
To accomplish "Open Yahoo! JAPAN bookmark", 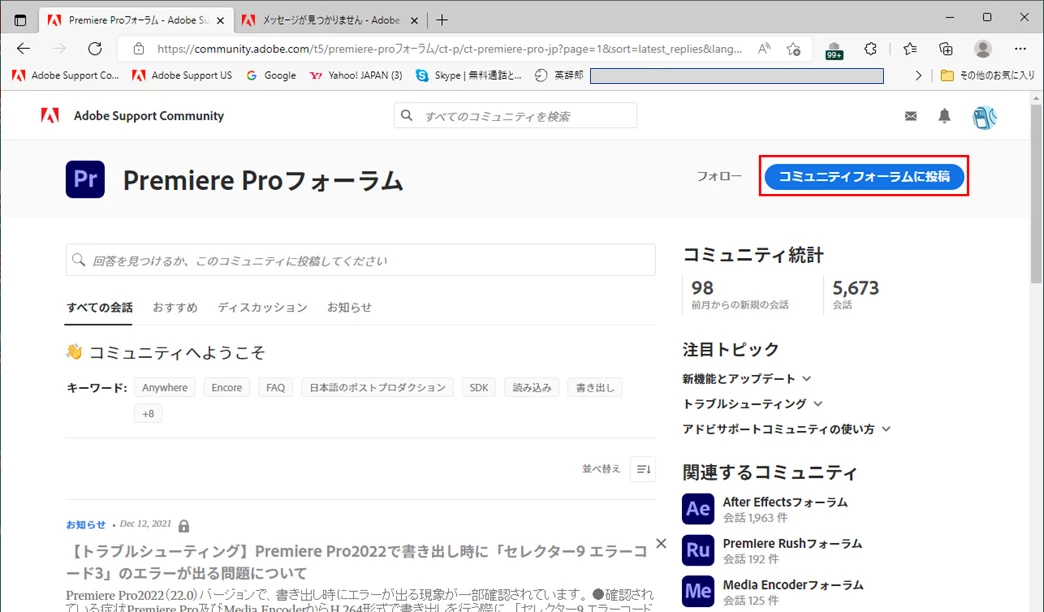I will [x=356, y=75].
